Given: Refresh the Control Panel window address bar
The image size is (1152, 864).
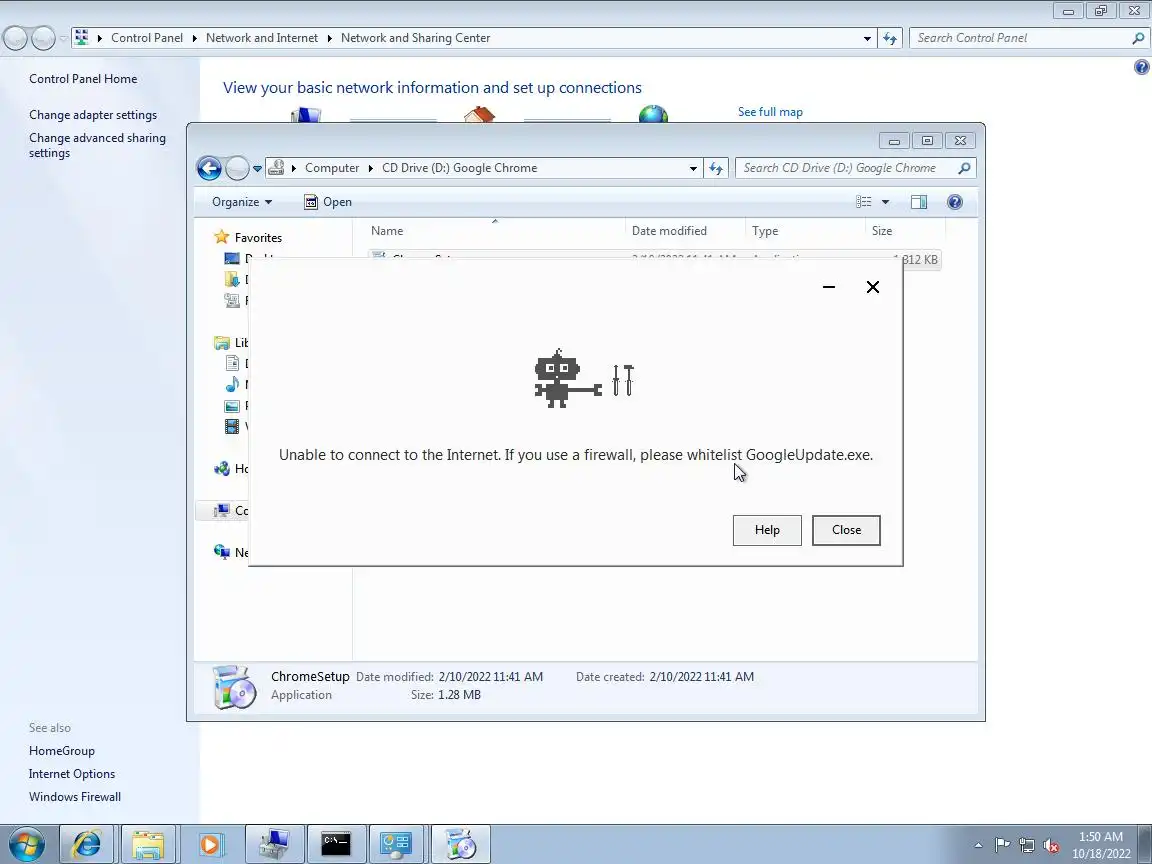Looking at the screenshot, I should tap(890, 38).
